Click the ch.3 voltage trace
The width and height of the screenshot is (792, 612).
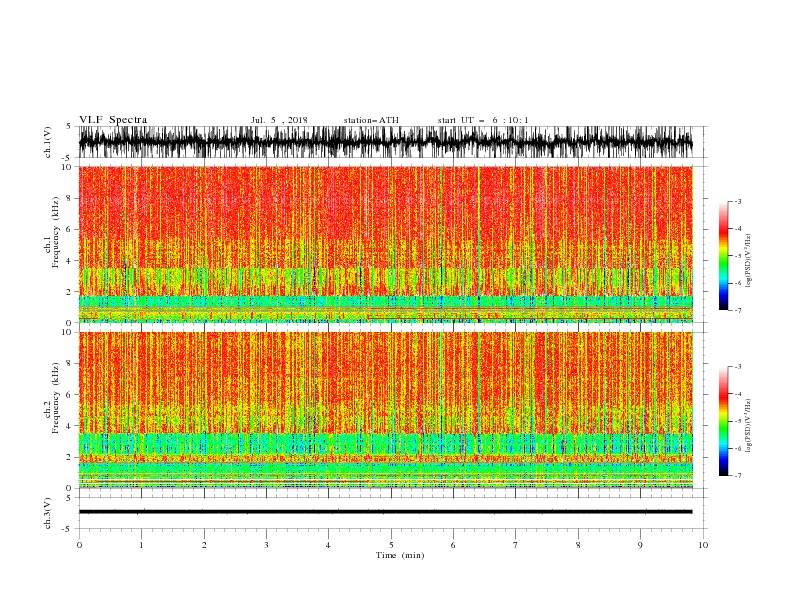click(386, 512)
